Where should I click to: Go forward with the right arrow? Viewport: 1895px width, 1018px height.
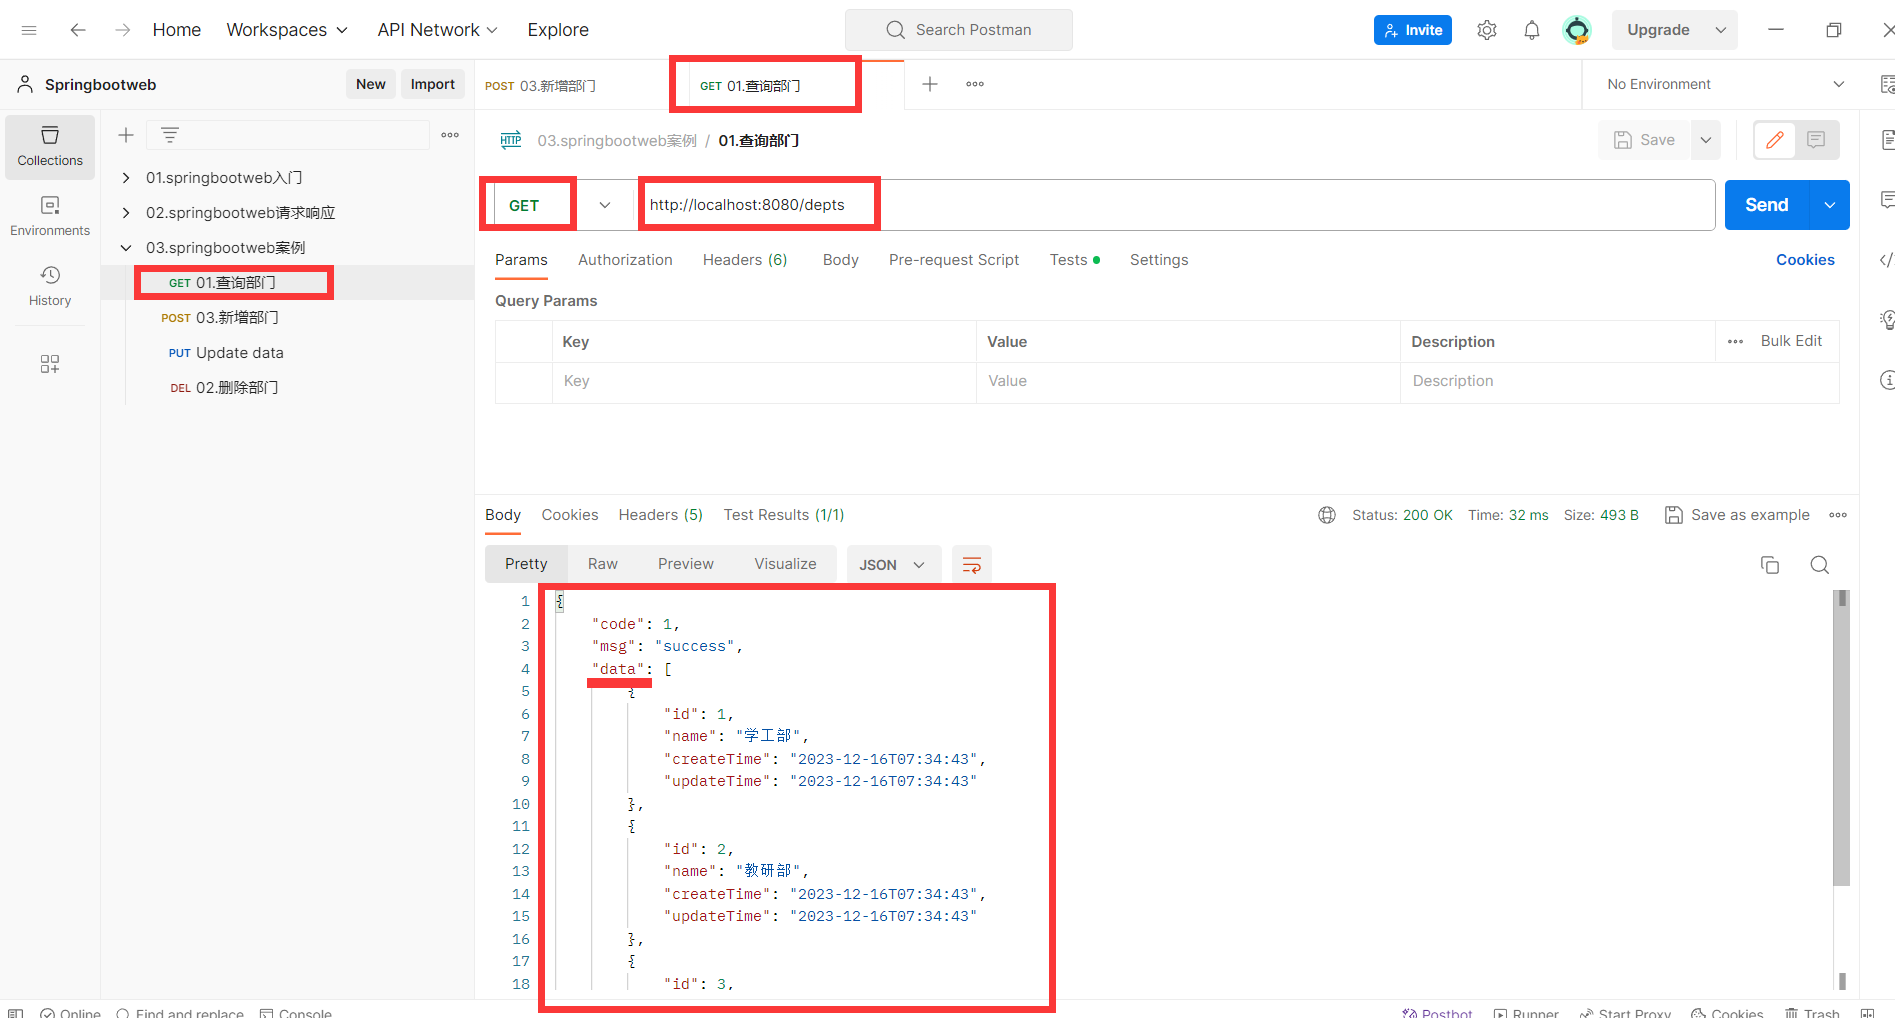point(122,30)
